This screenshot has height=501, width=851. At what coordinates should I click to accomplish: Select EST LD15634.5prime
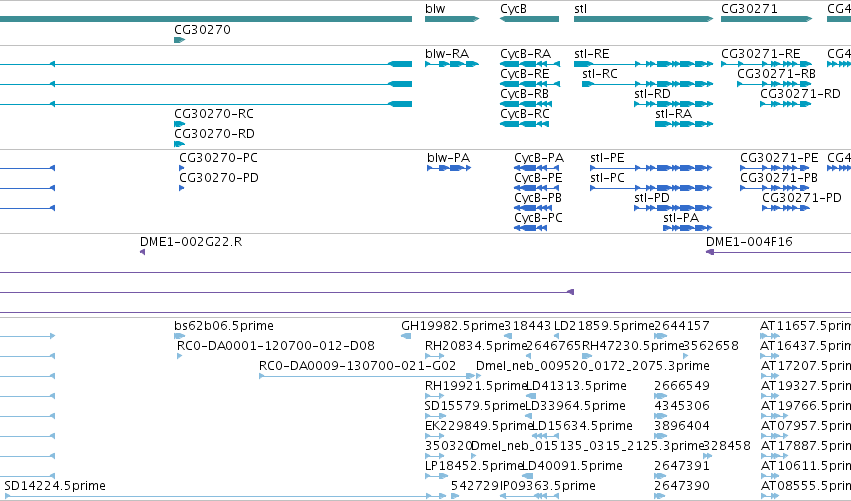(582, 426)
